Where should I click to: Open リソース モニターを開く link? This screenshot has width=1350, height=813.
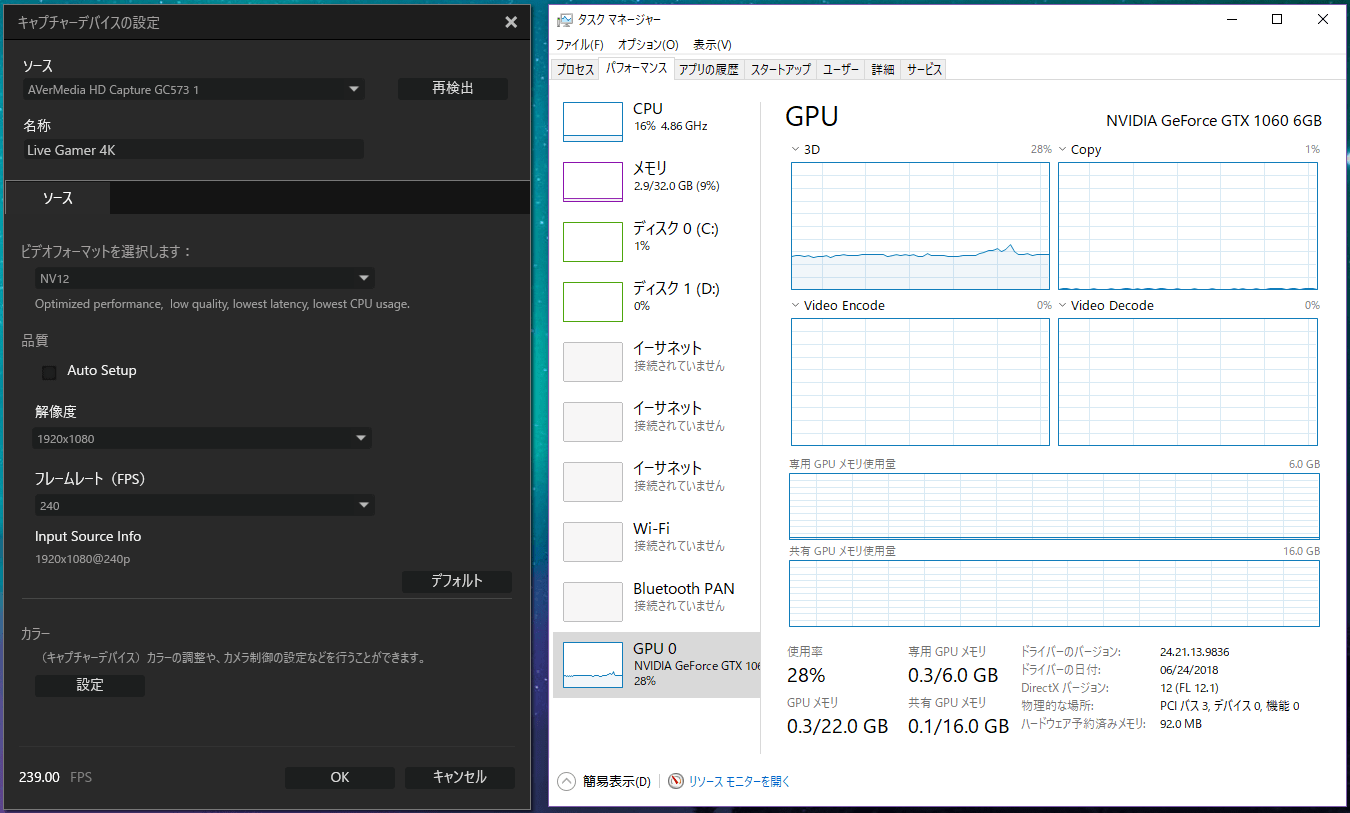(739, 782)
